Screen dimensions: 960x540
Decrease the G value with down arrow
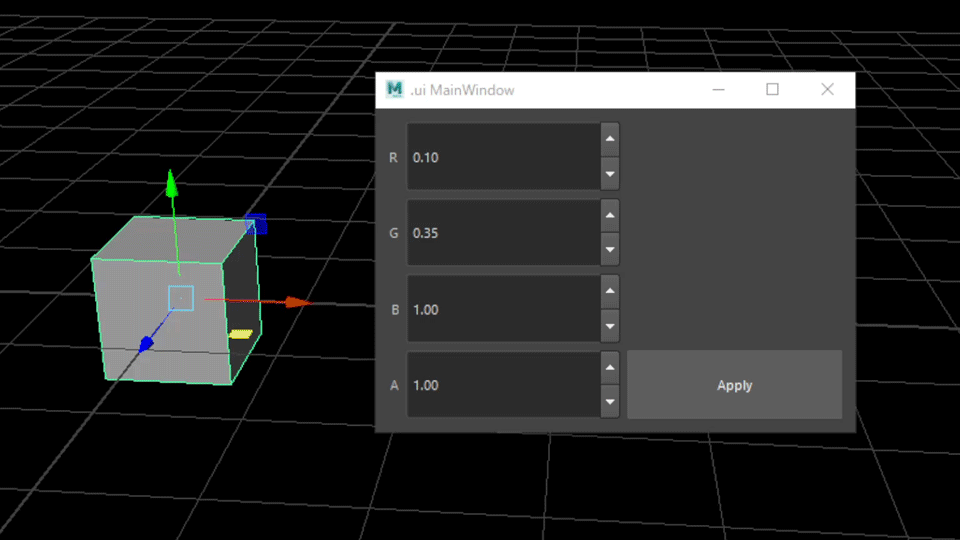click(610, 250)
